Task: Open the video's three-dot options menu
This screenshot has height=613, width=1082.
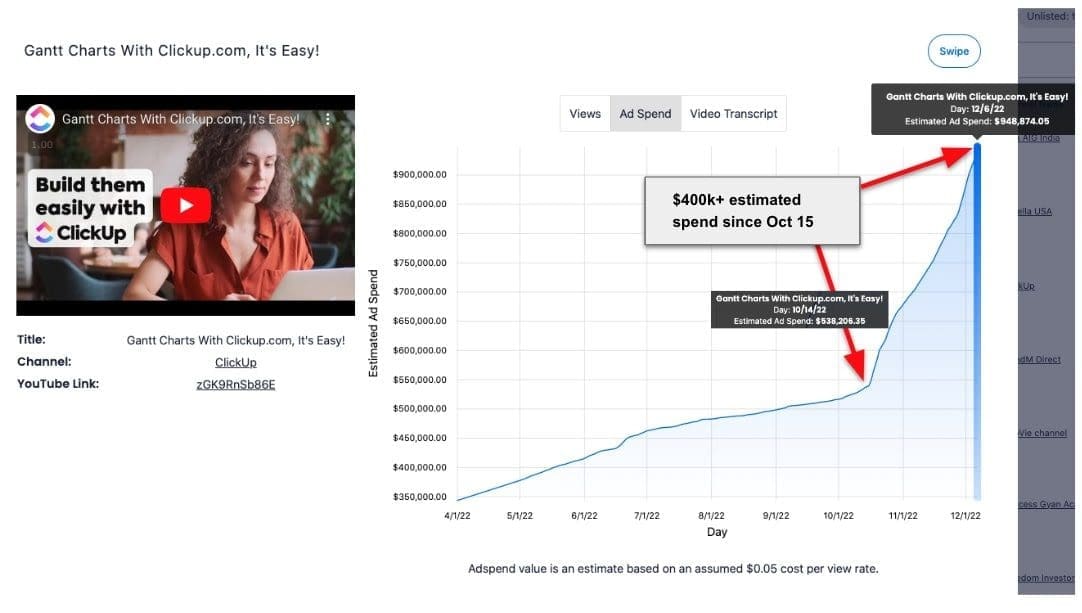Action: [326, 119]
